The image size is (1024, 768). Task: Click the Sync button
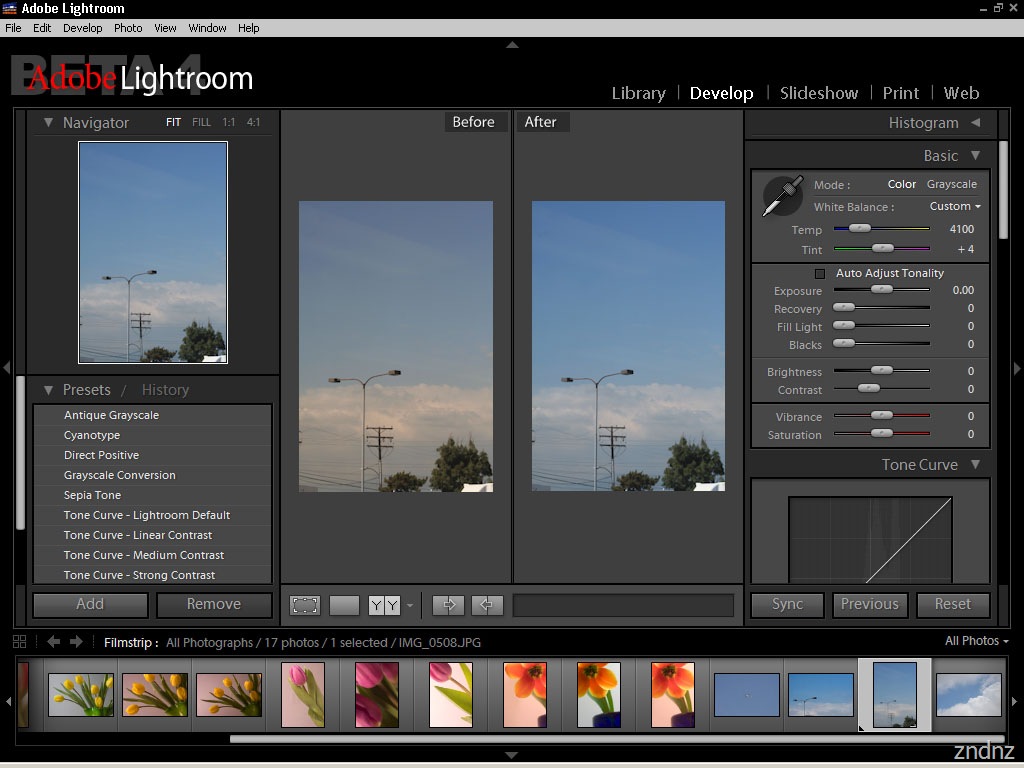click(x=788, y=605)
